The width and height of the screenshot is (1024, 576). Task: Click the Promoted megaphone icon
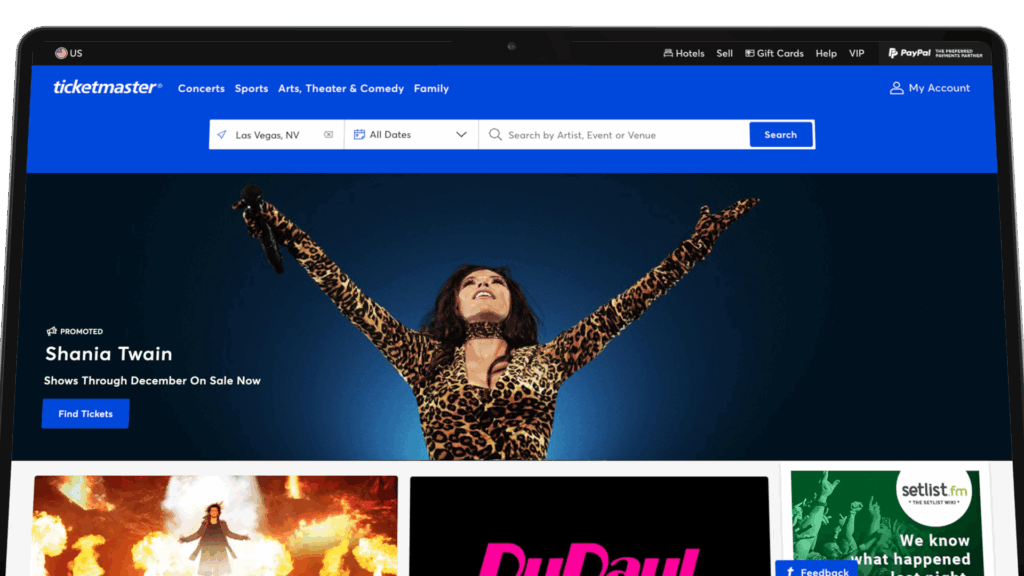tap(52, 331)
